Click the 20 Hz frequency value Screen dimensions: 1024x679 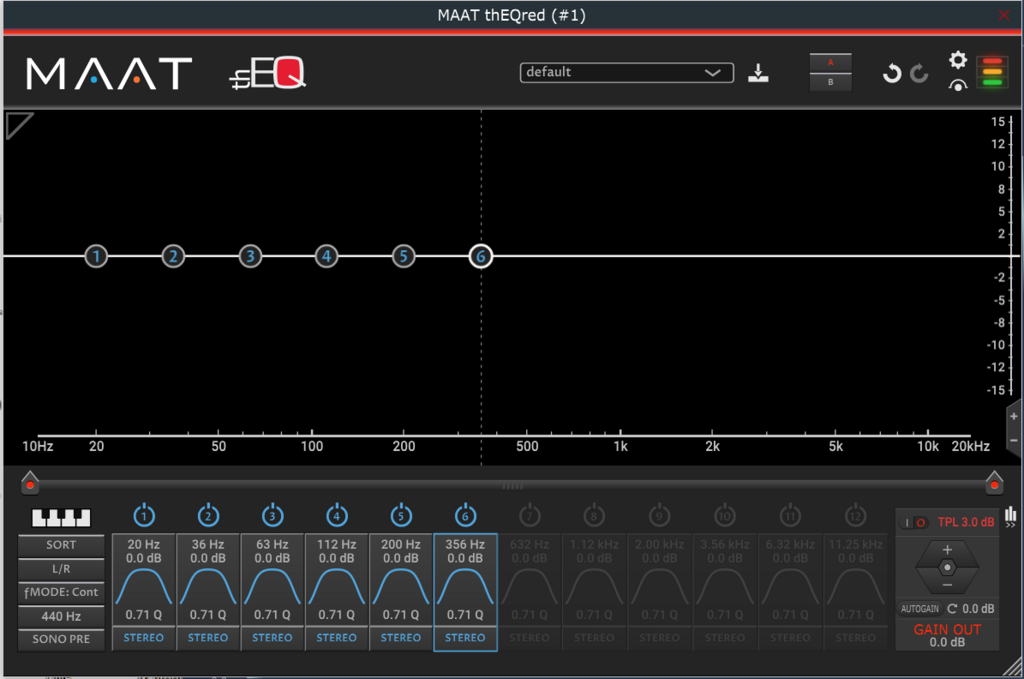point(144,544)
